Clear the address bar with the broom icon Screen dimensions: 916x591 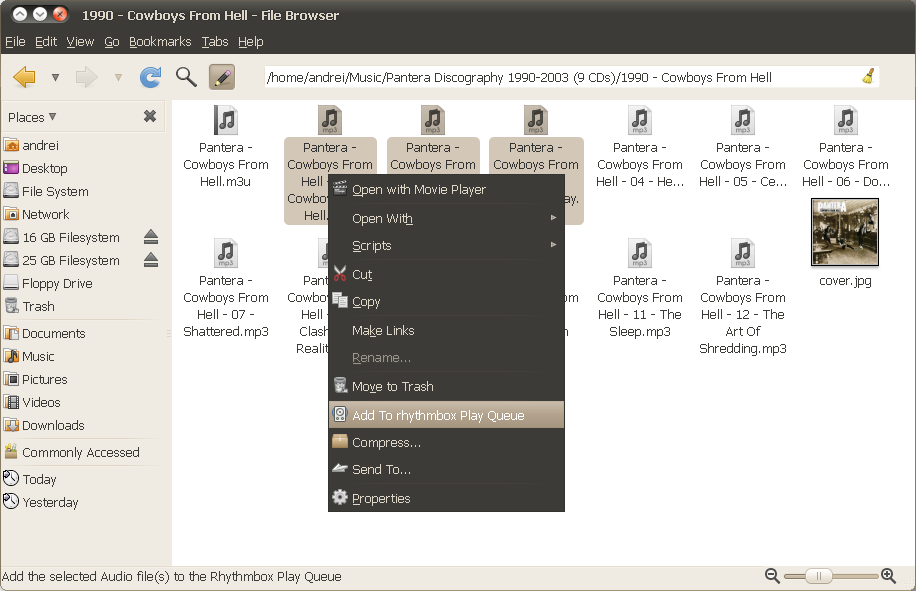[868, 77]
